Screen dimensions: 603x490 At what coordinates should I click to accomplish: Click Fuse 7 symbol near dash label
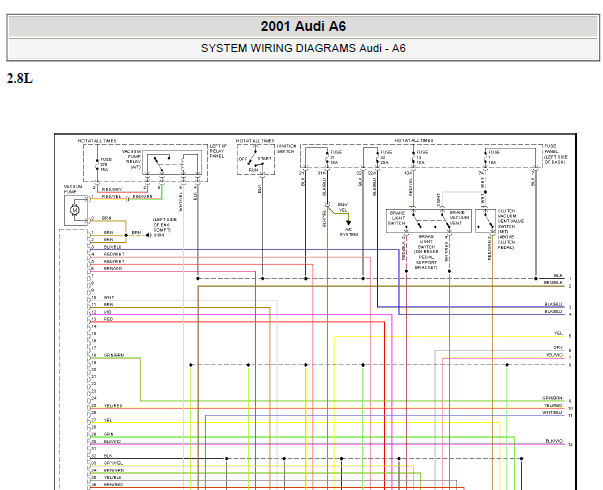[x=485, y=158]
